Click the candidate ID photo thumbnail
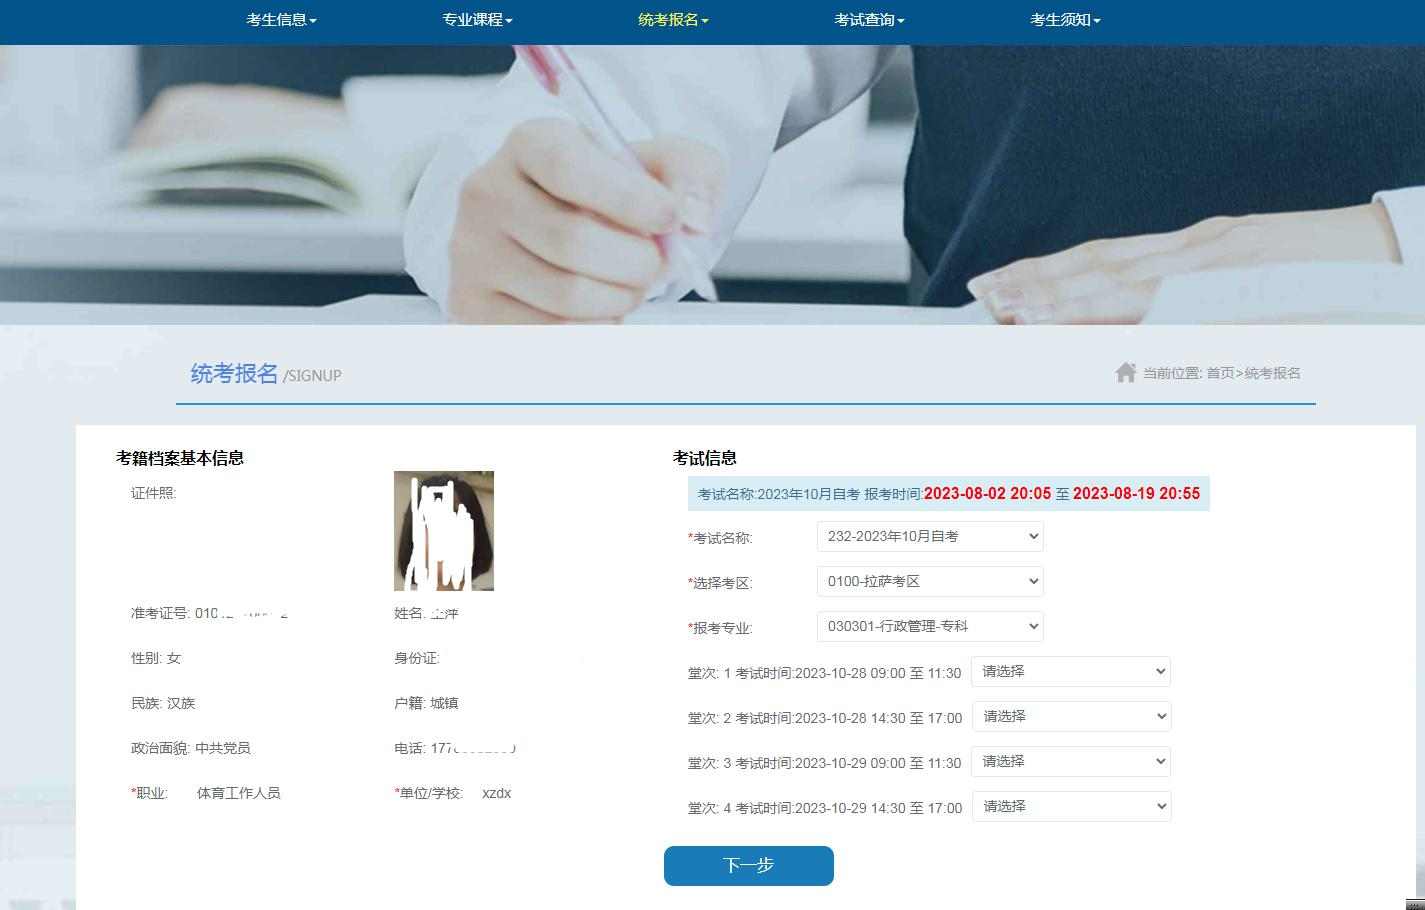This screenshot has height=910, width=1425. (x=443, y=531)
